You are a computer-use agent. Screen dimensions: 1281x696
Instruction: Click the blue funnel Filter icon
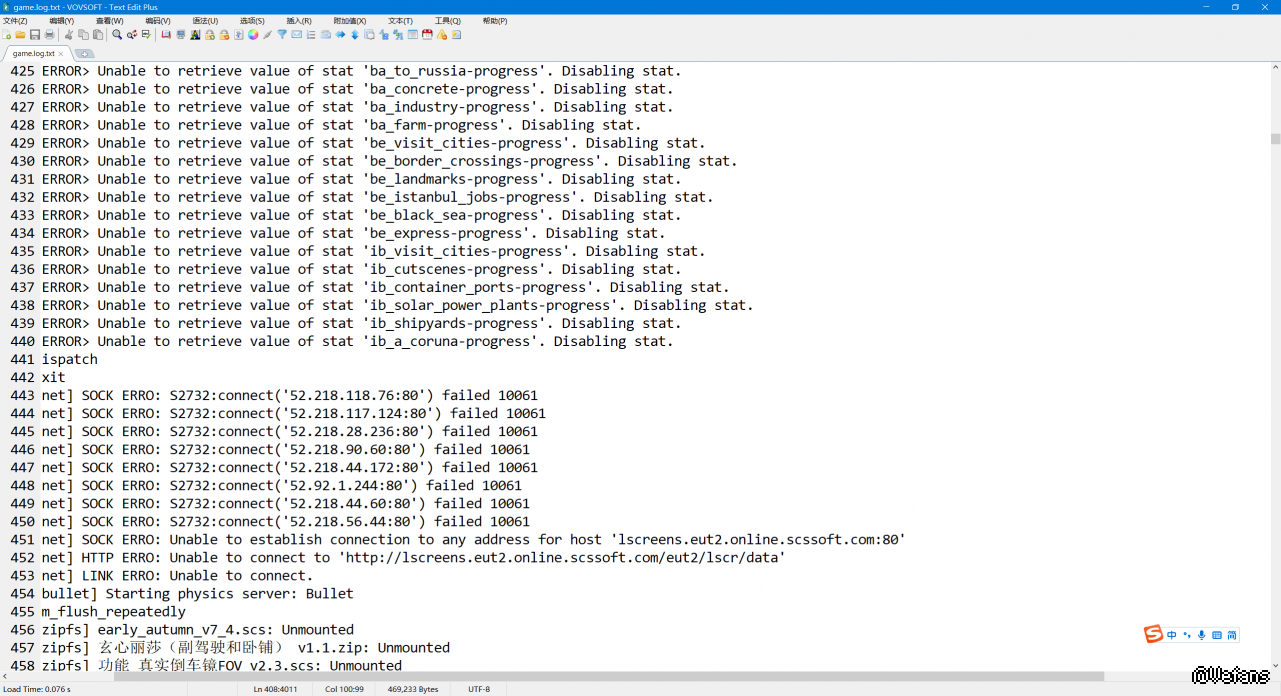coord(282,35)
